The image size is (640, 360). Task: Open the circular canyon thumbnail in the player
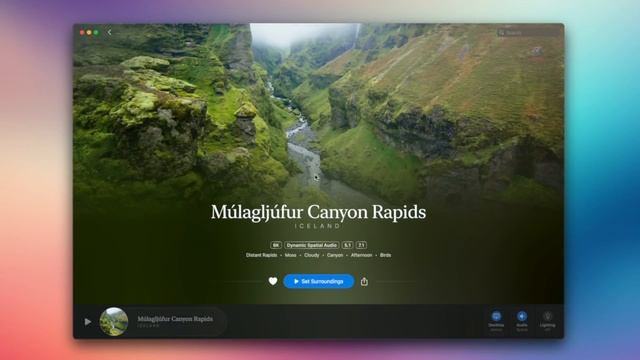114,322
